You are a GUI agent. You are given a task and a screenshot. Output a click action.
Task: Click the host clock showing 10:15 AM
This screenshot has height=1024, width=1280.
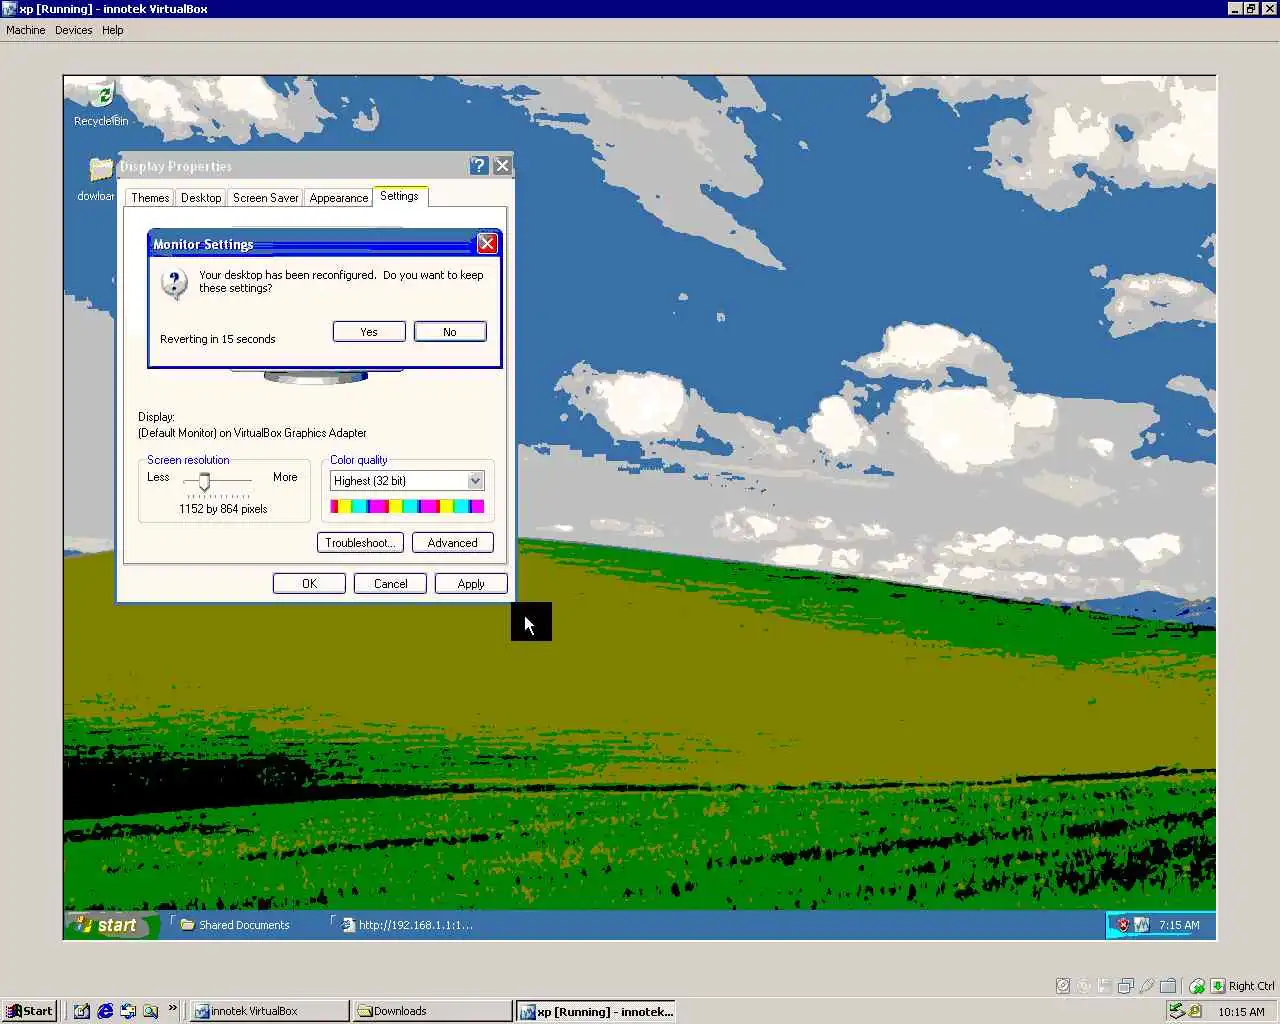[x=1241, y=1012]
